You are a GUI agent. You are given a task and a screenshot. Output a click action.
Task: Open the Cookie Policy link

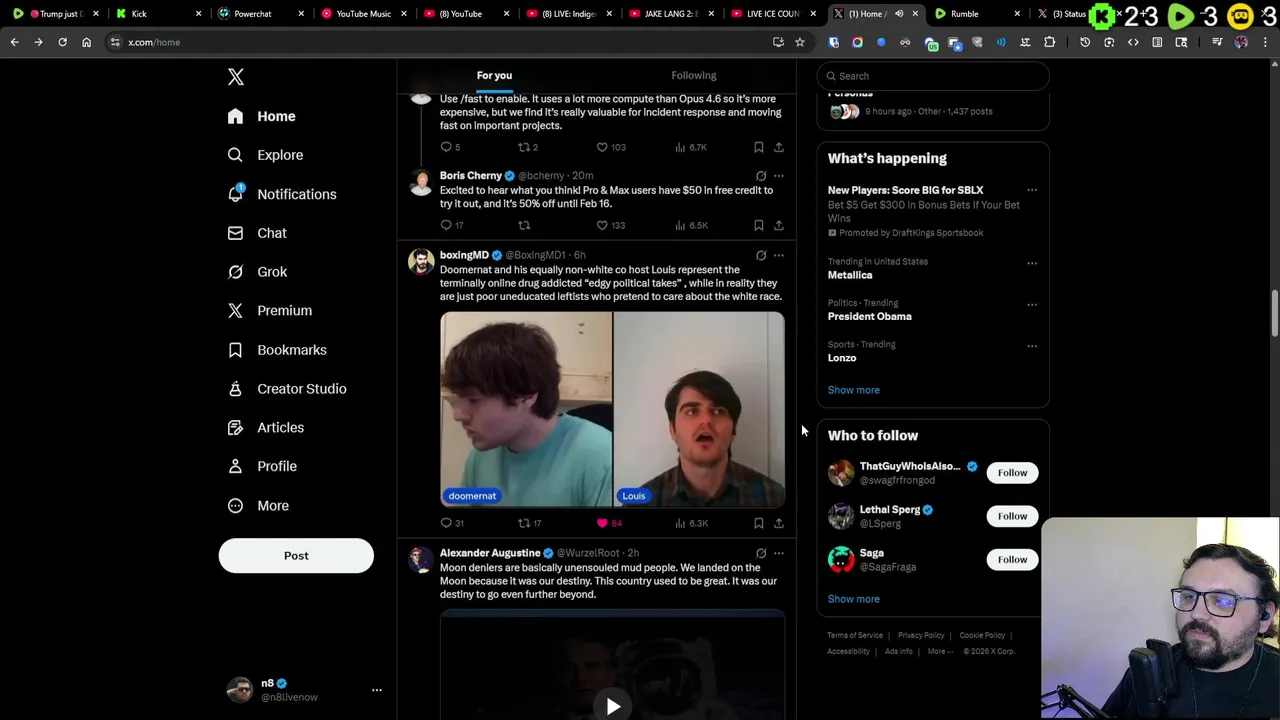(982, 636)
